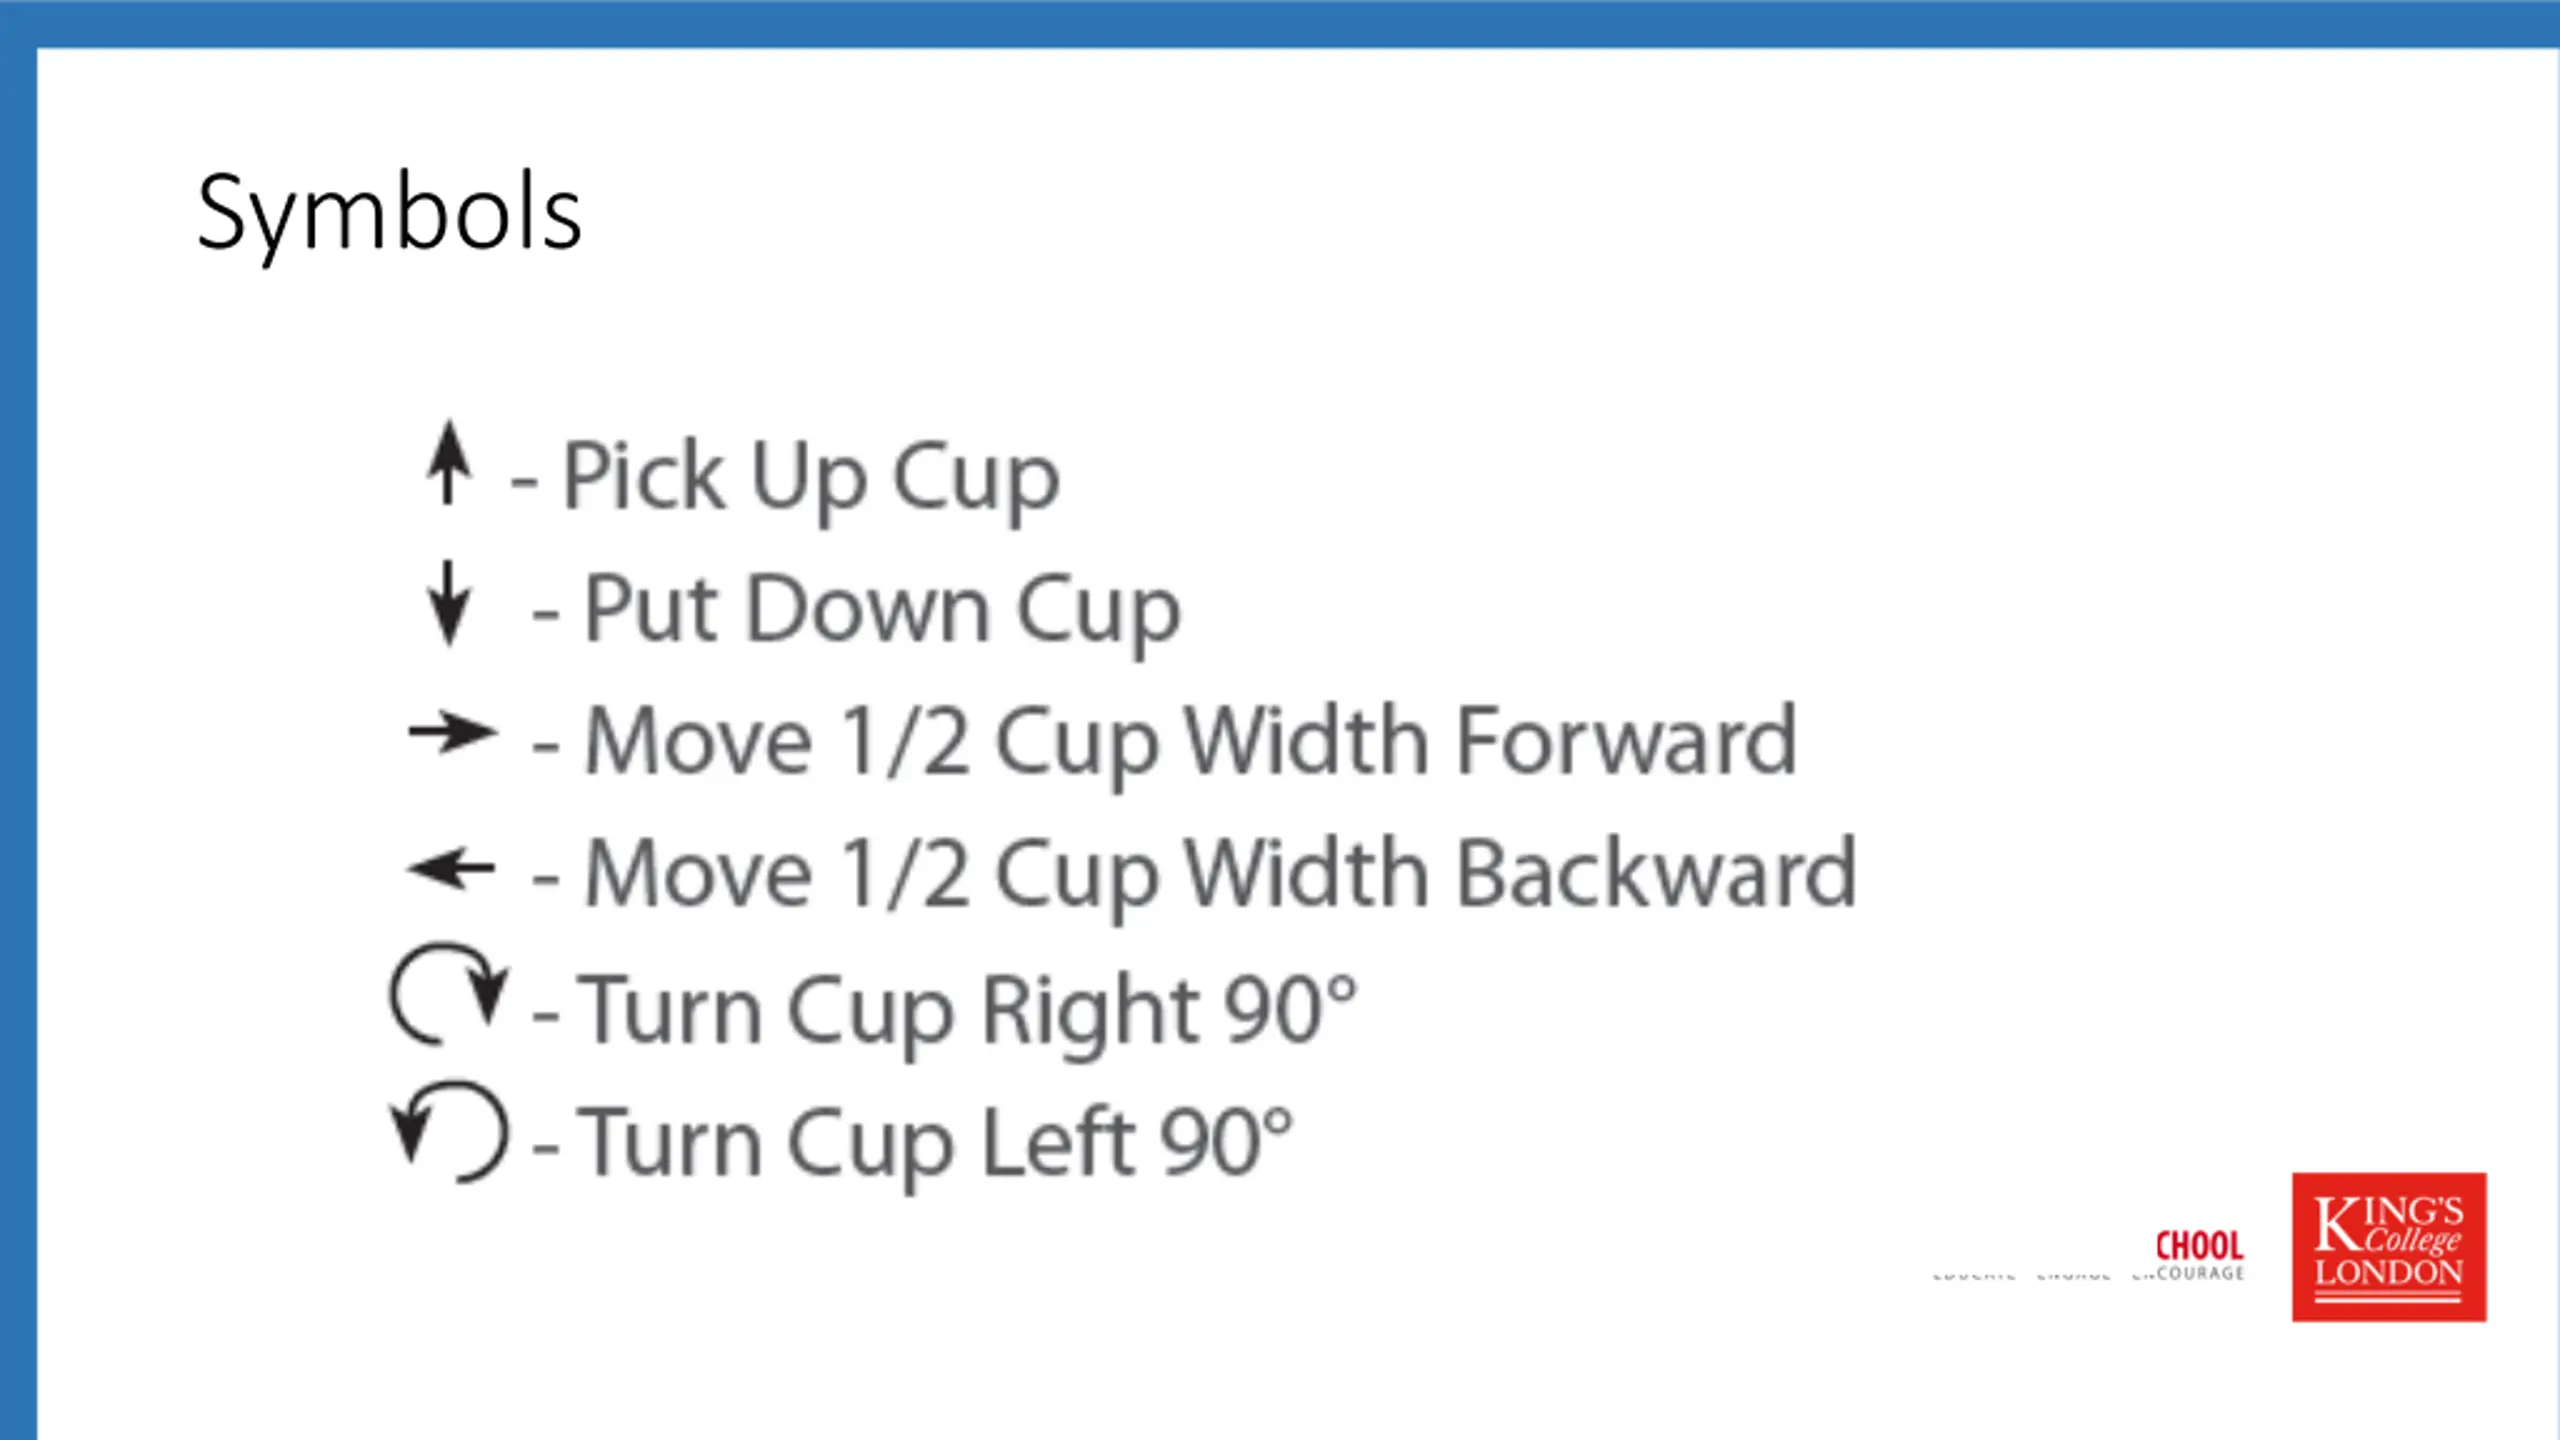Click the Pick Up Cup text
The image size is (2560, 1440).
811,479
